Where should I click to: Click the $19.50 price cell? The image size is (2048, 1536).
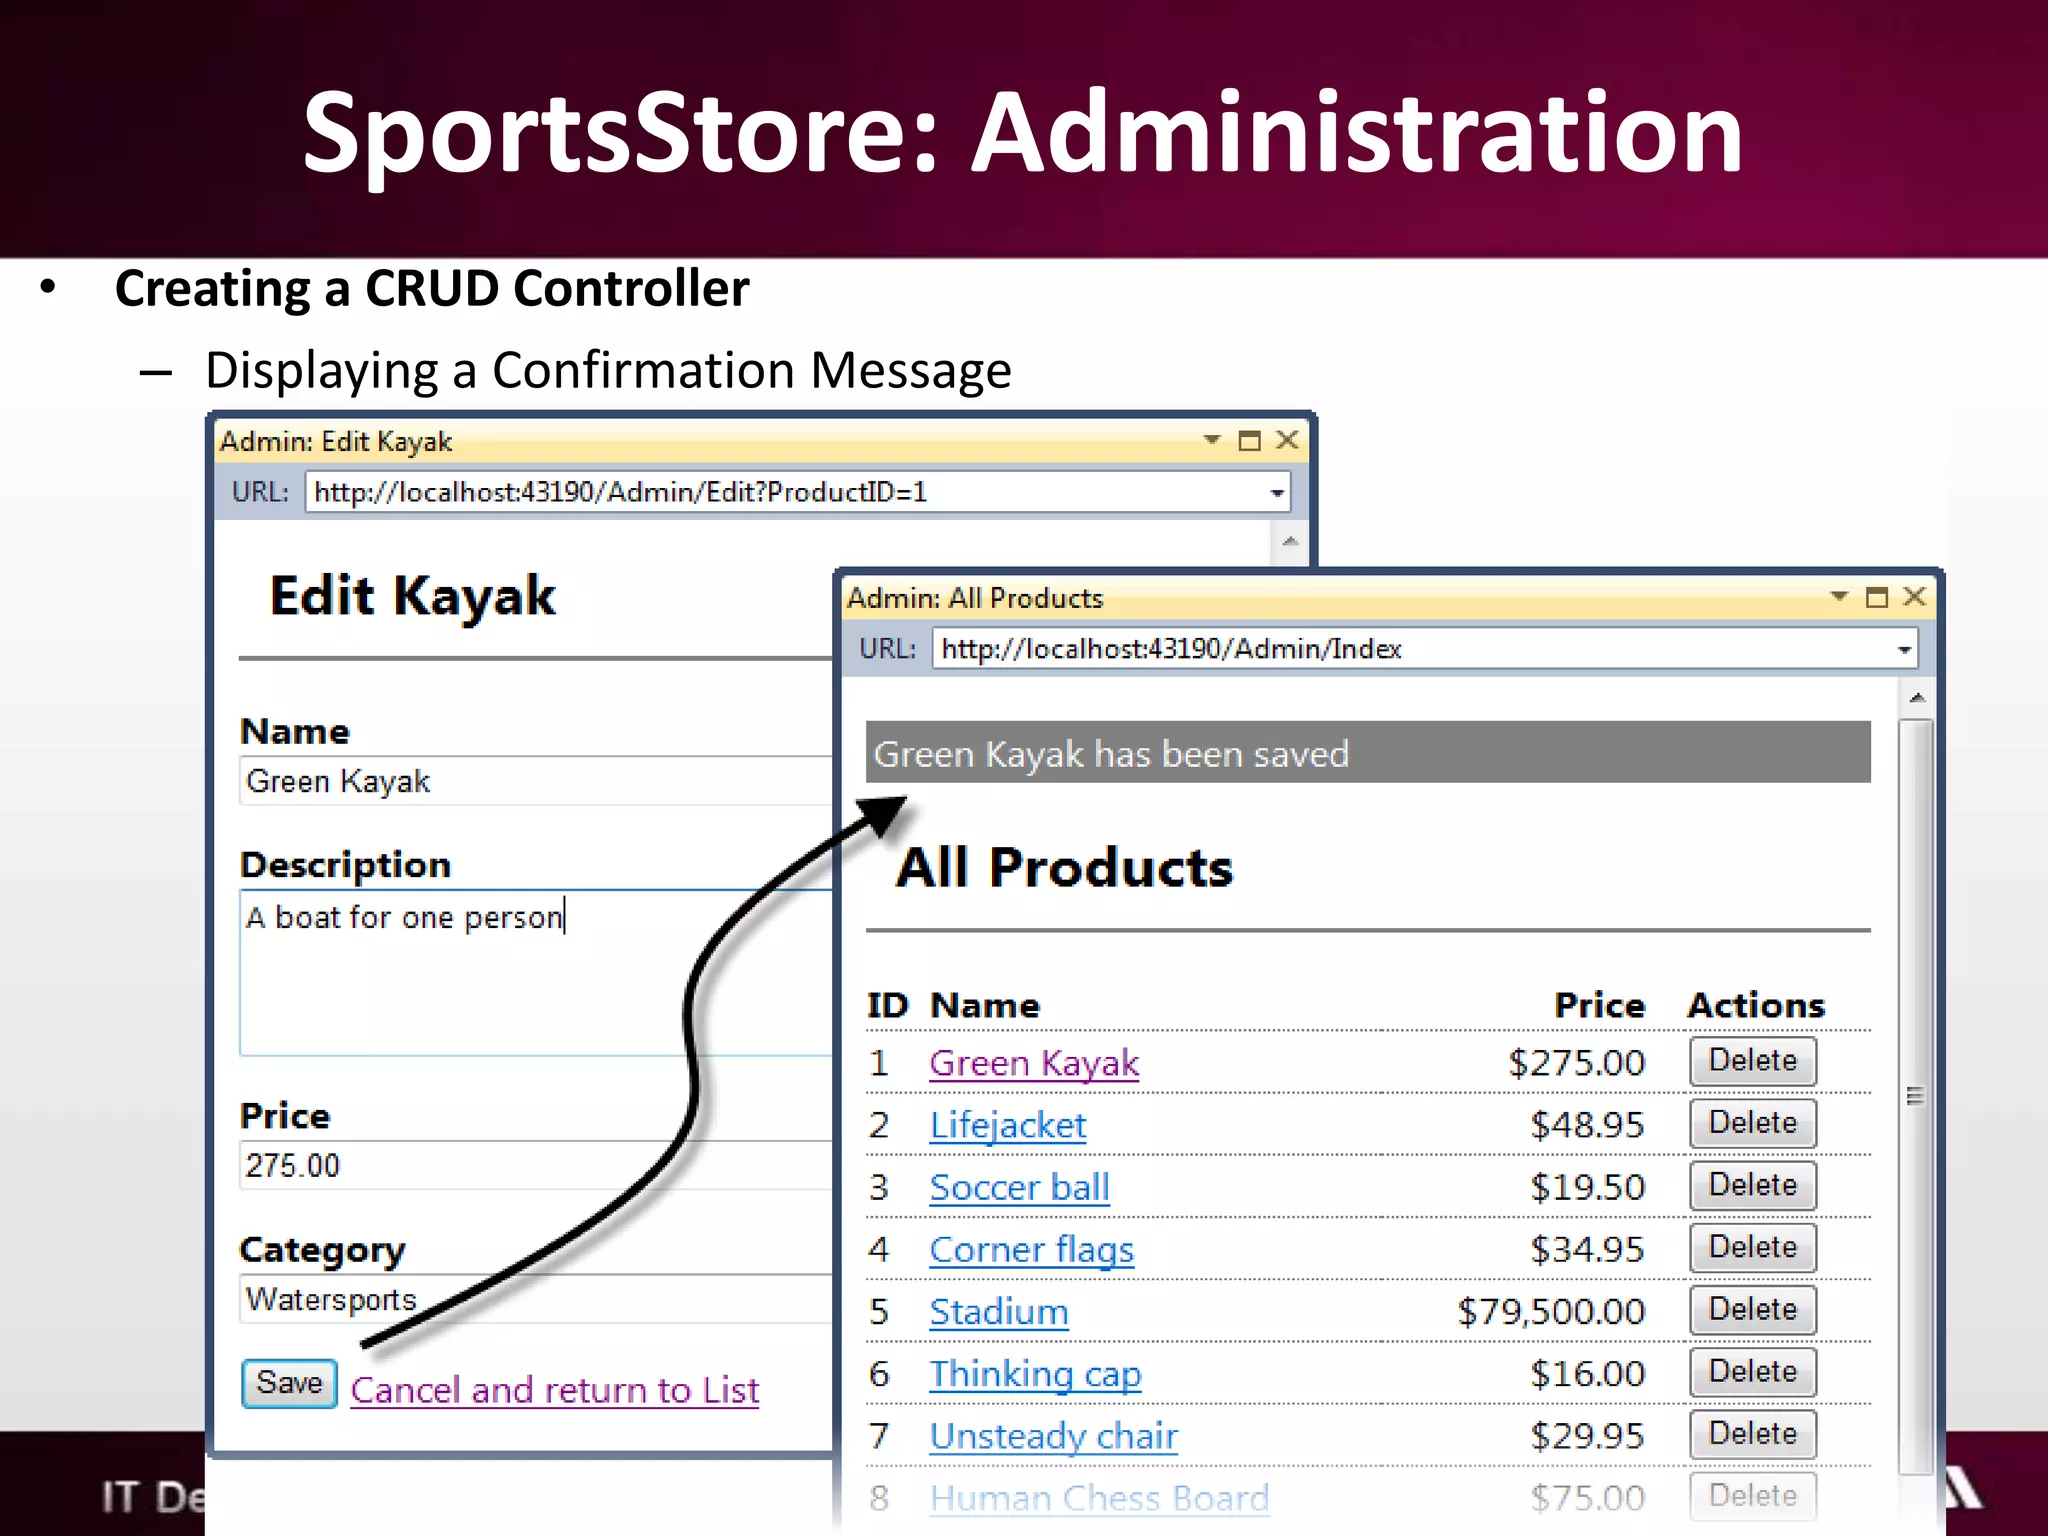(x=1587, y=1187)
